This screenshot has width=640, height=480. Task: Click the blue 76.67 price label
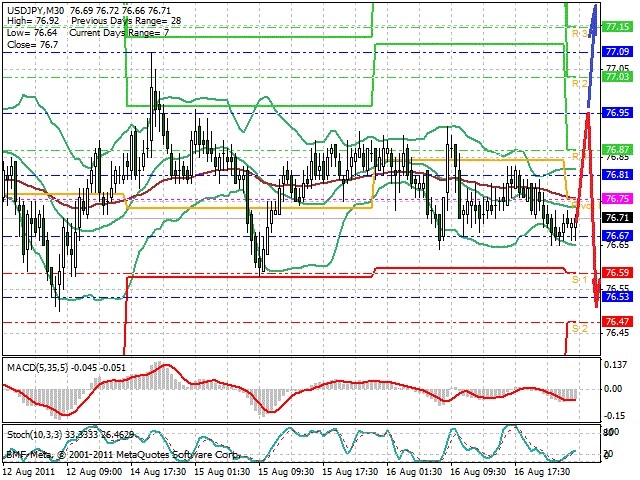click(618, 236)
